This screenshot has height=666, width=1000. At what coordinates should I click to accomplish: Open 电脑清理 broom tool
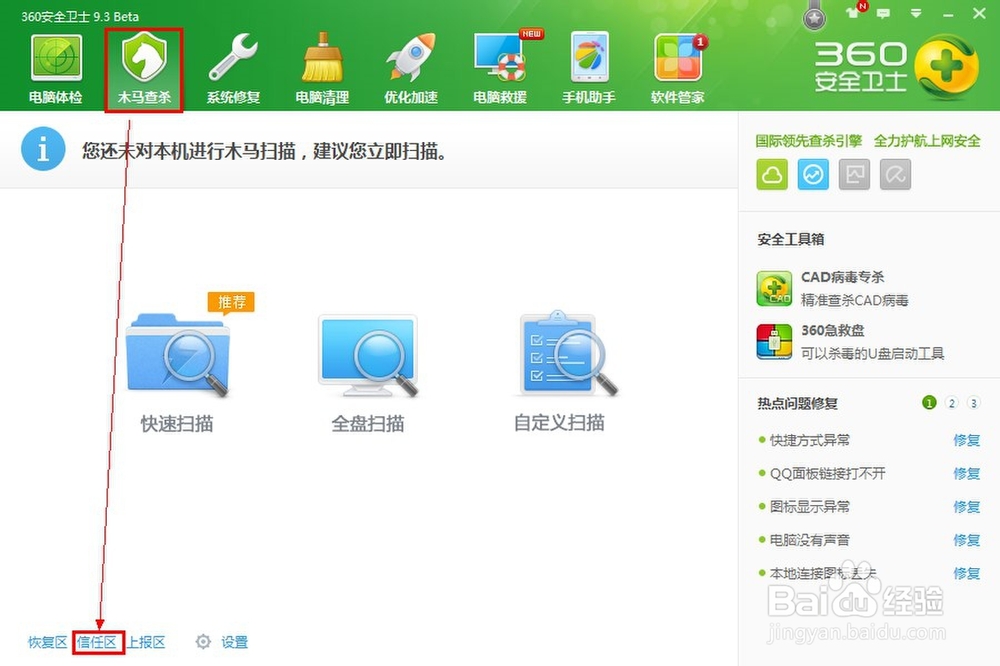[x=322, y=69]
